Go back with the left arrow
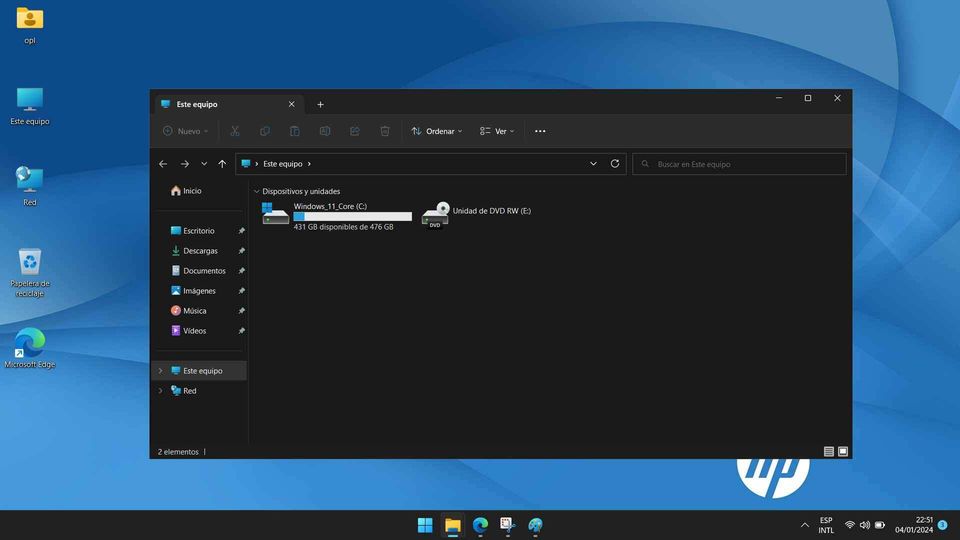This screenshot has height=540, width=960. tap(163, 164)
